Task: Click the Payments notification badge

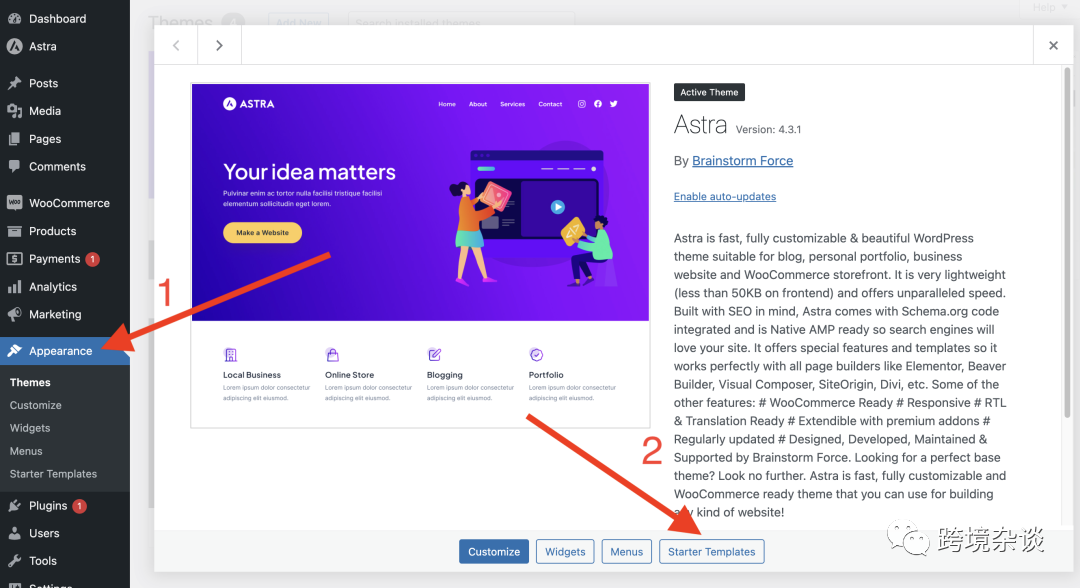Action: (92, 259)
